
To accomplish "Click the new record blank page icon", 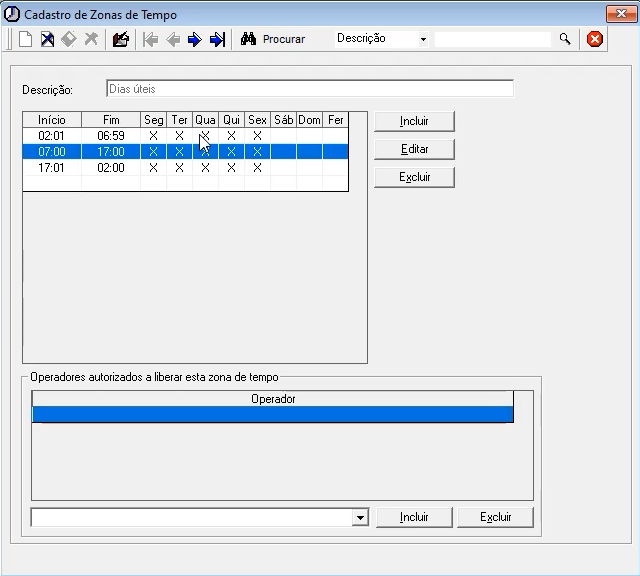I will (x=26, y=40).
